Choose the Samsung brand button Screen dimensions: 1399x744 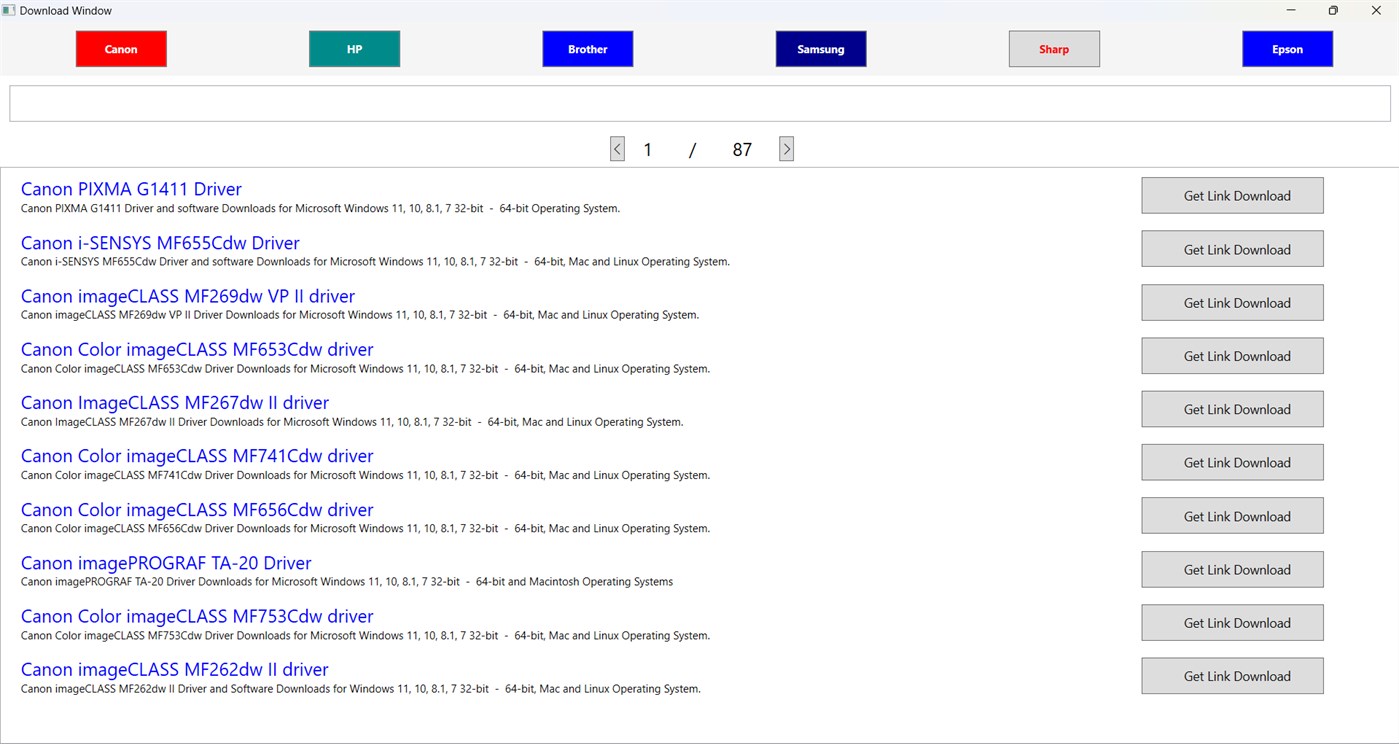(820, 49)
